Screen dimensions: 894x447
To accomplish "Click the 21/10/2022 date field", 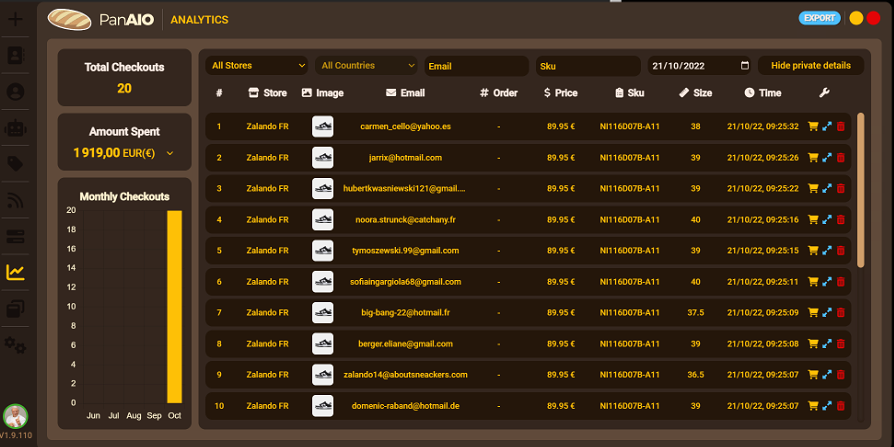I will [699, 66].
